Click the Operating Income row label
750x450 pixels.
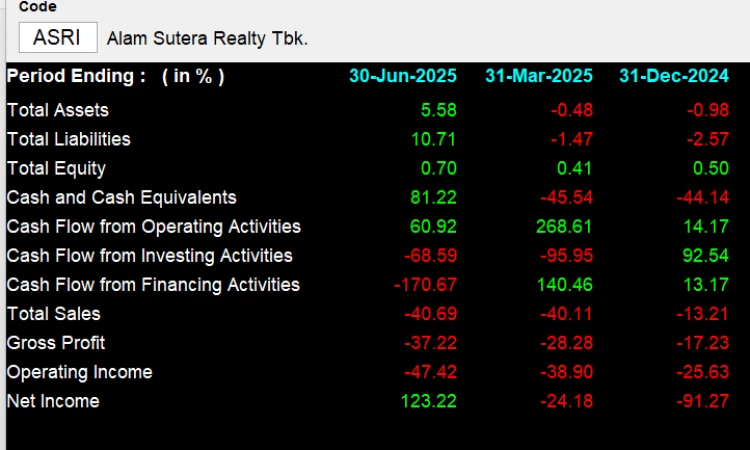(79, 372)
